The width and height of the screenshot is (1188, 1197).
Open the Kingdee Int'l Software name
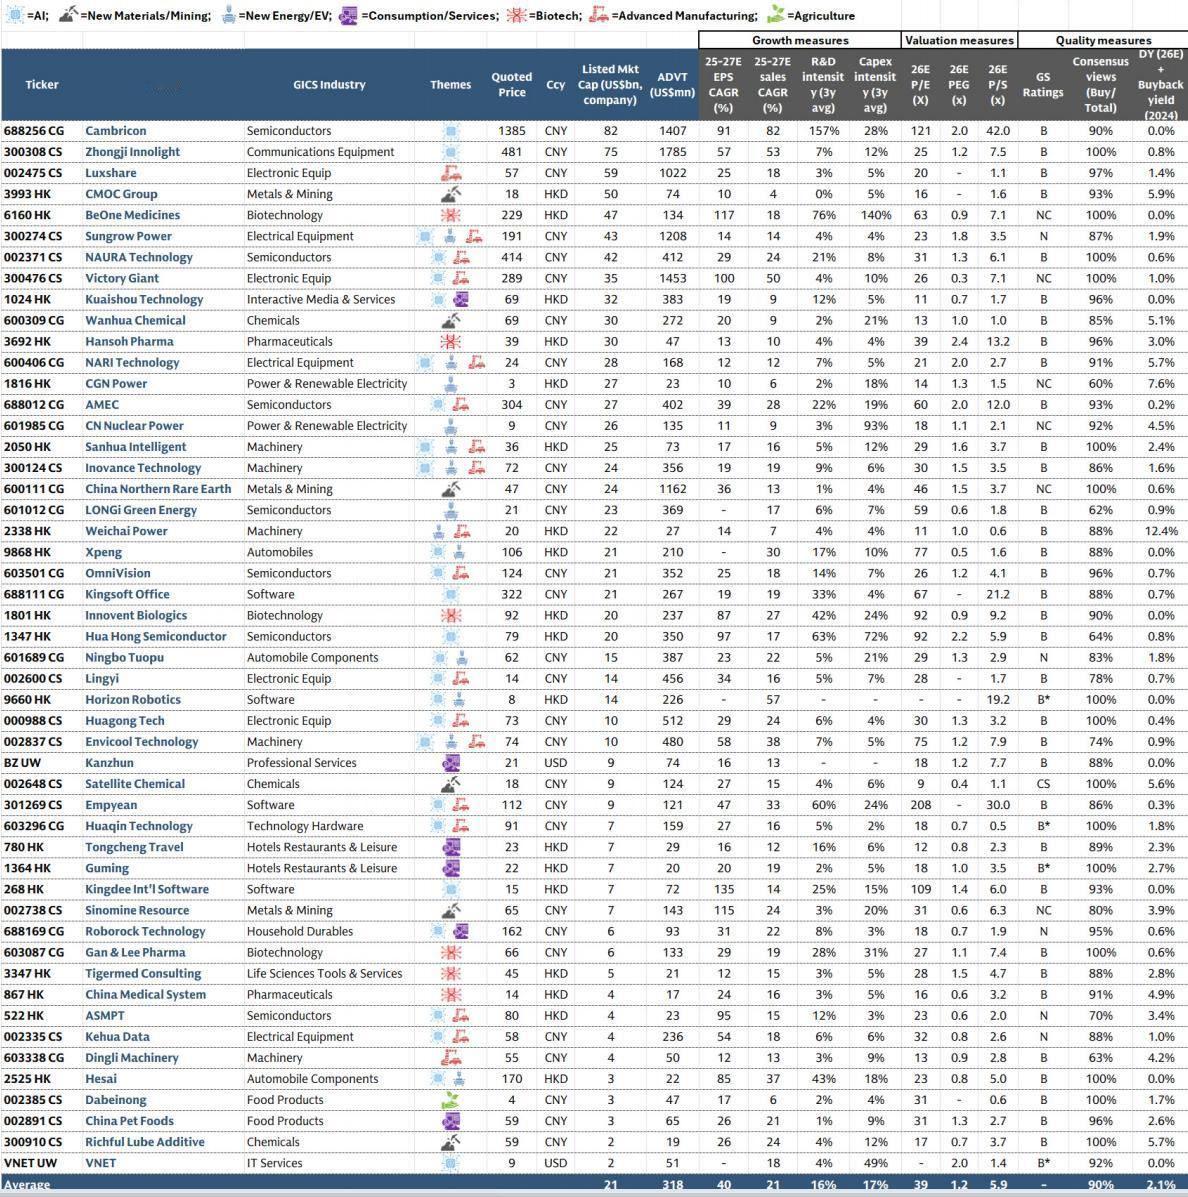(147, 889)
